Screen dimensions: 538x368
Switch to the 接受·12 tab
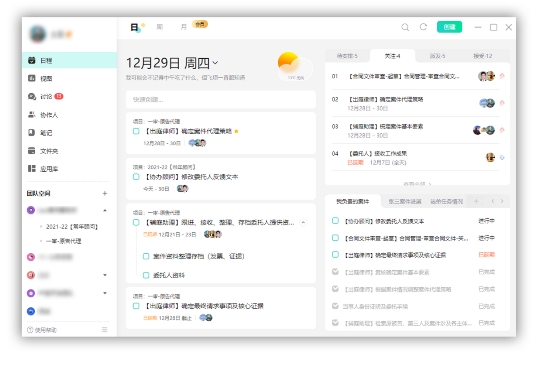[x=482, y=56]
